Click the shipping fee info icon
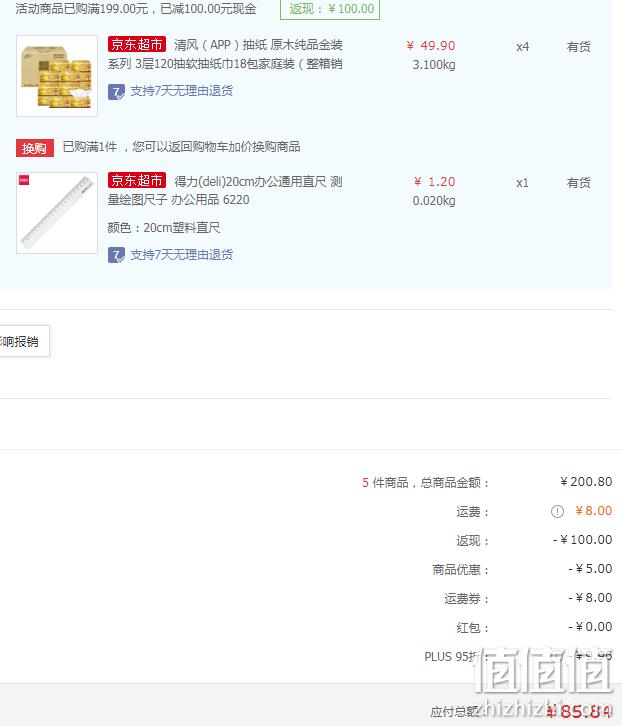 point(557,511)
